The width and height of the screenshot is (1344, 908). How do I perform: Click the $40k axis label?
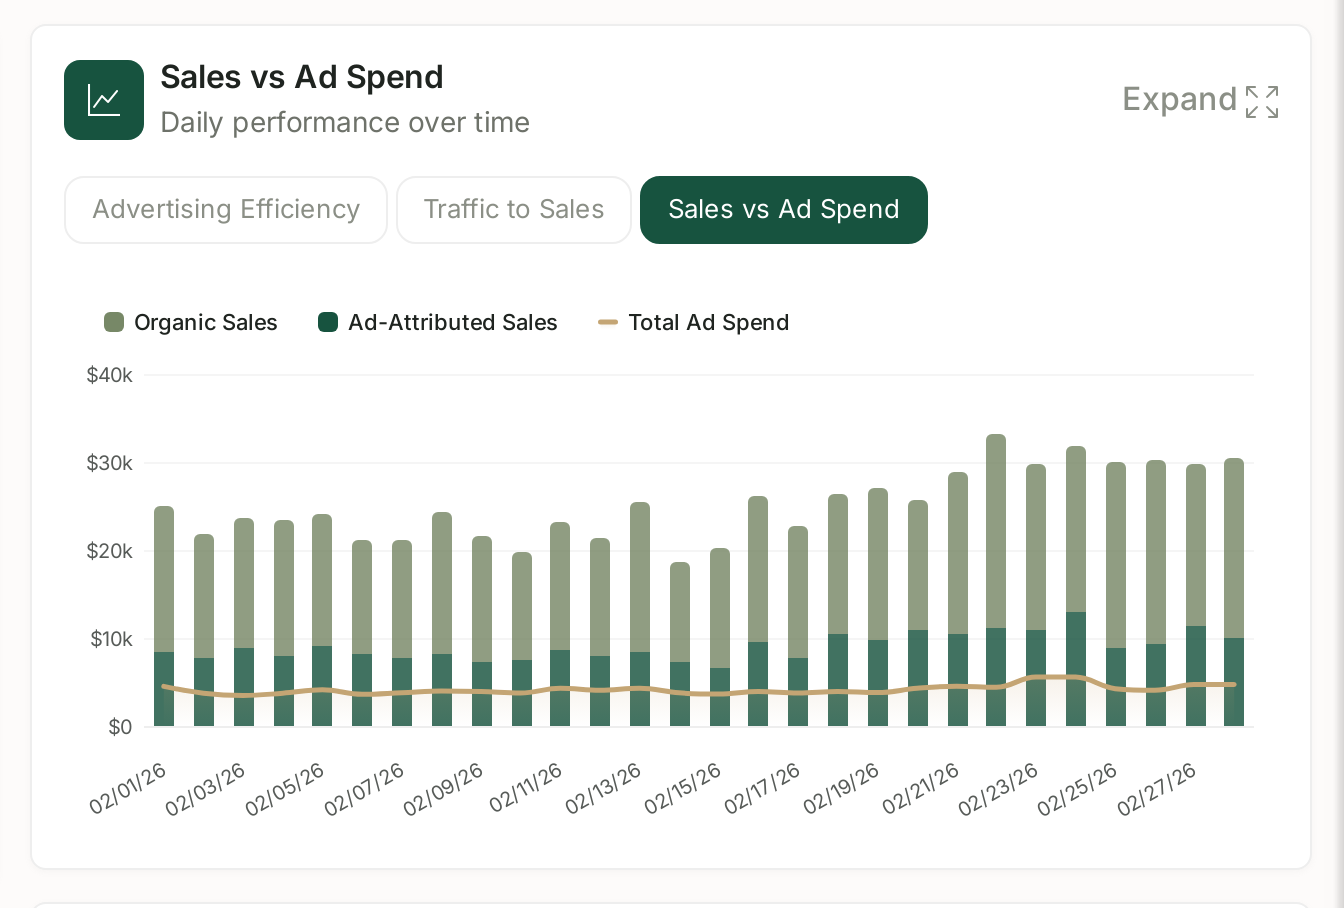[x=110, y=375]
